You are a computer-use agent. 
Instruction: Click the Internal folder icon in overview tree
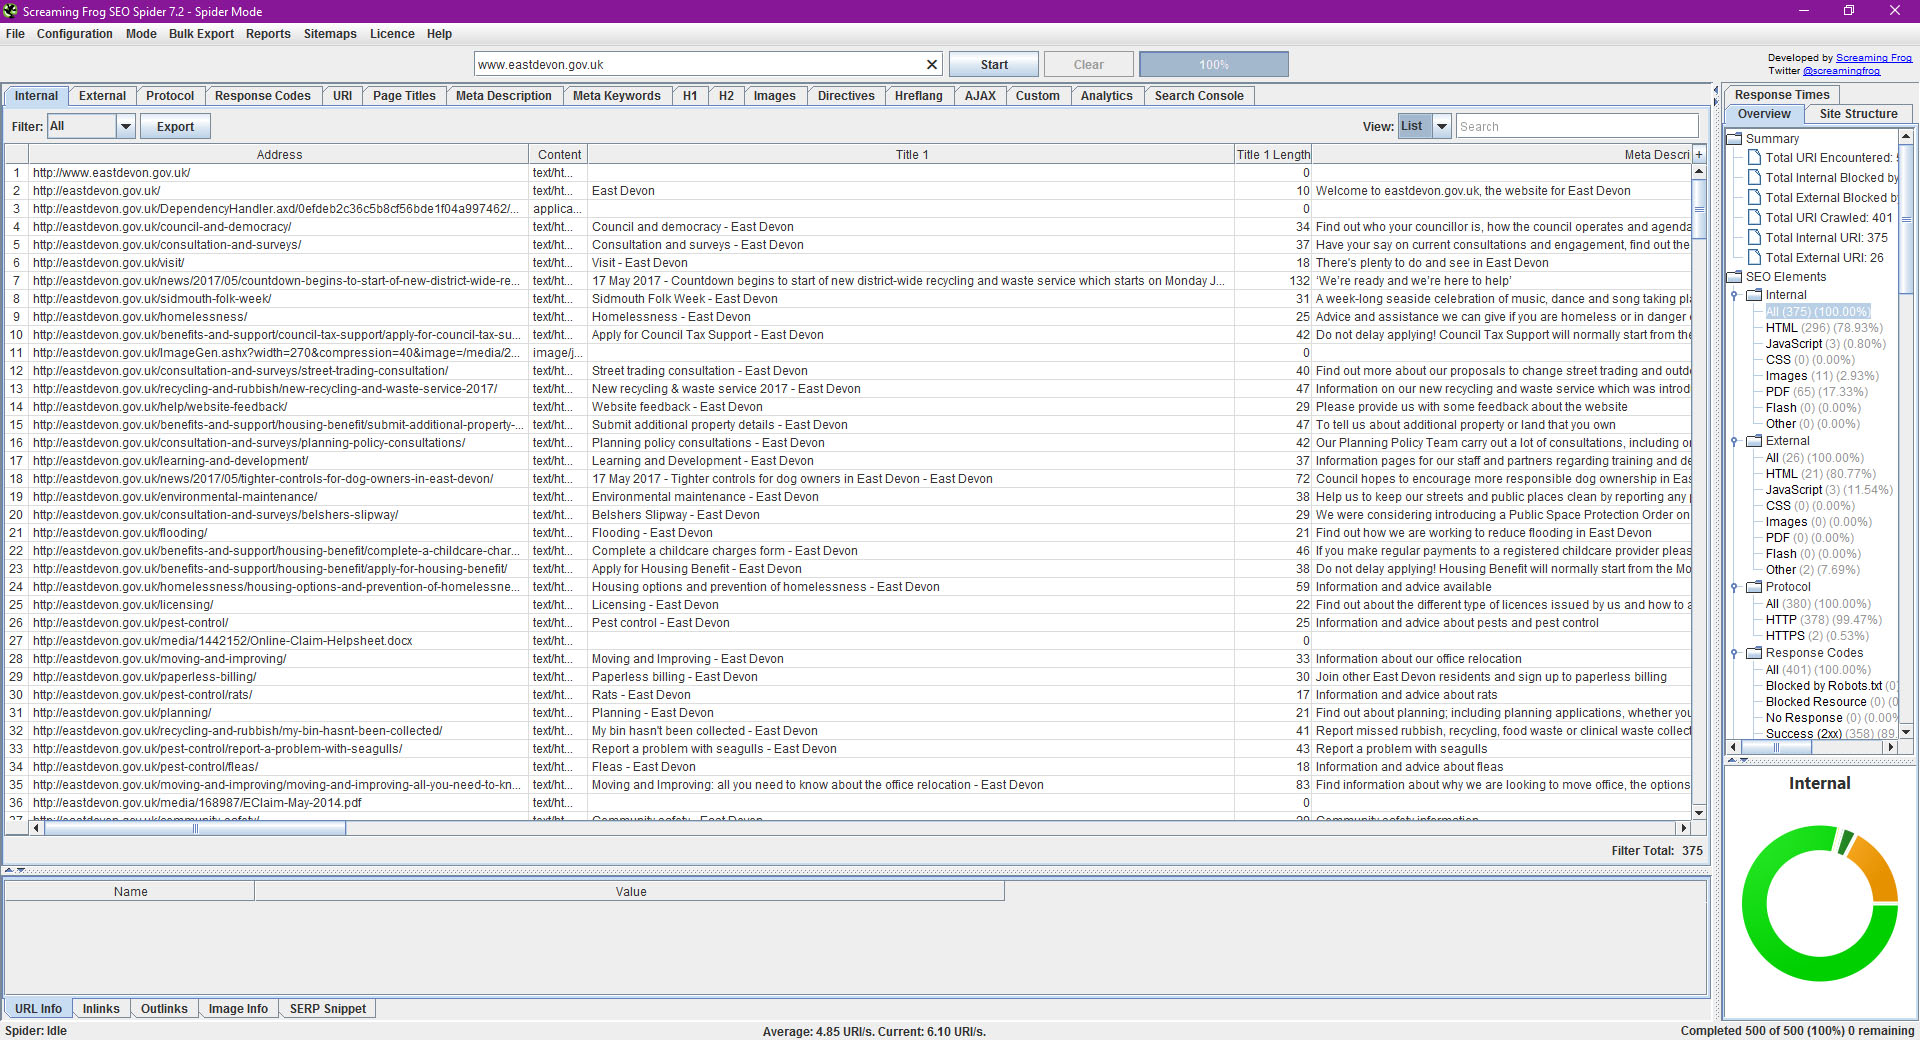click(x=1754, y=295)
